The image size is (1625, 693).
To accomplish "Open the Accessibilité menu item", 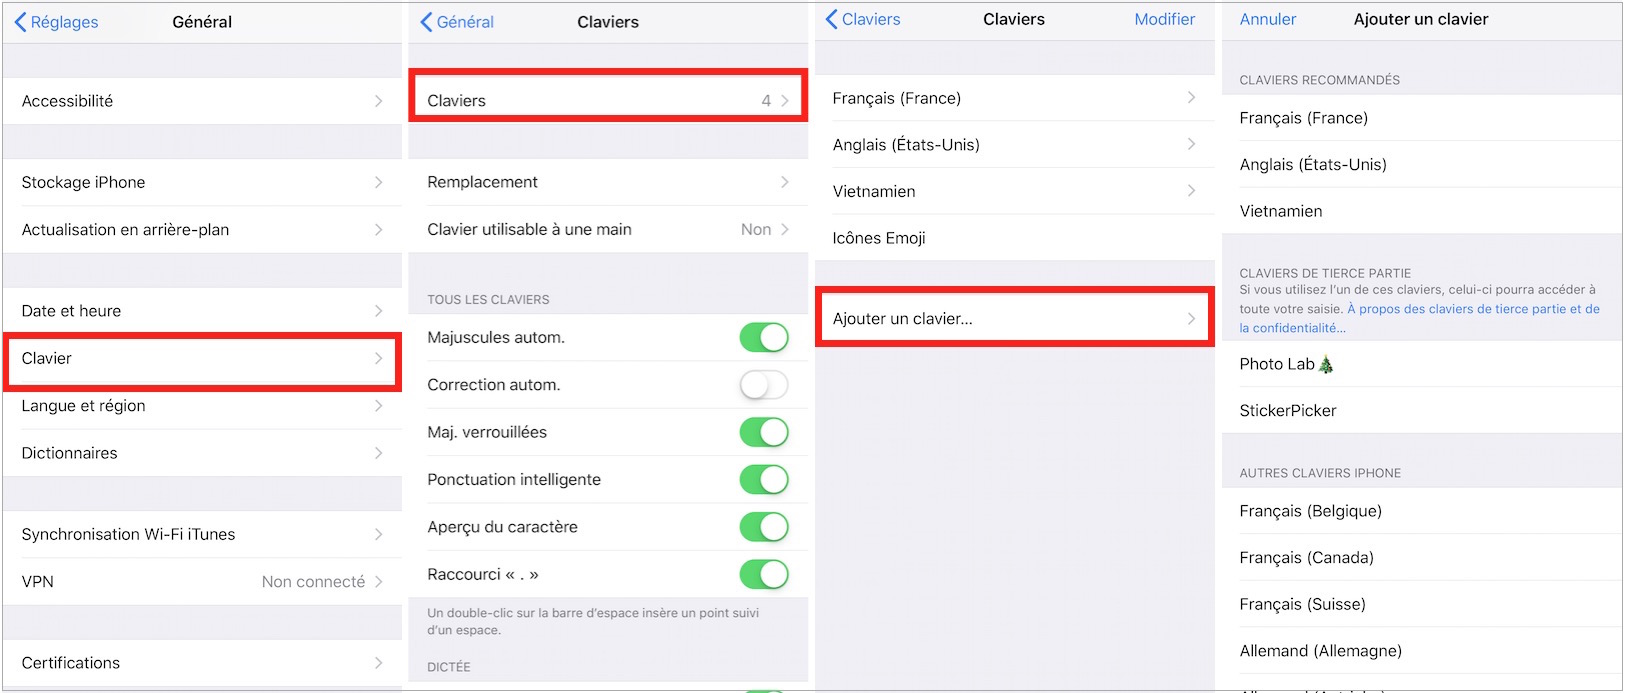I will 202,101.
